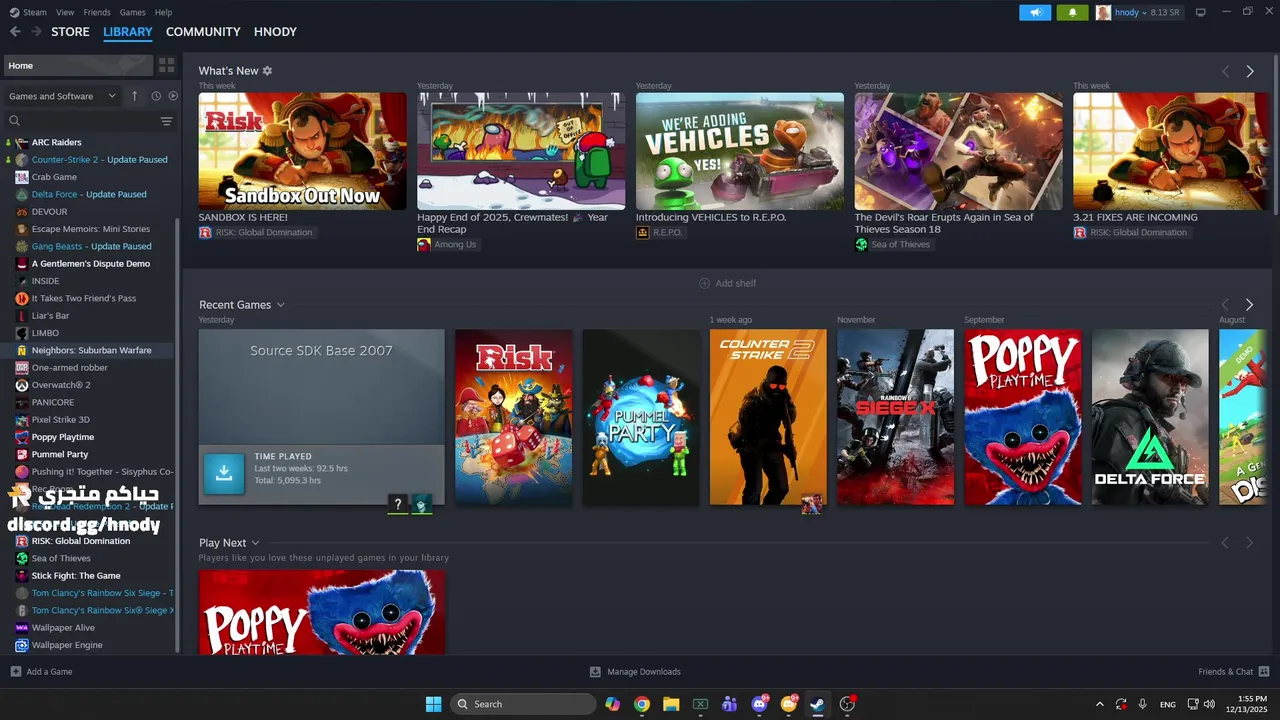The width and height of the screenshot is (1280, 720).
Task: Open the notifications bell
Action: point(1073,12)
